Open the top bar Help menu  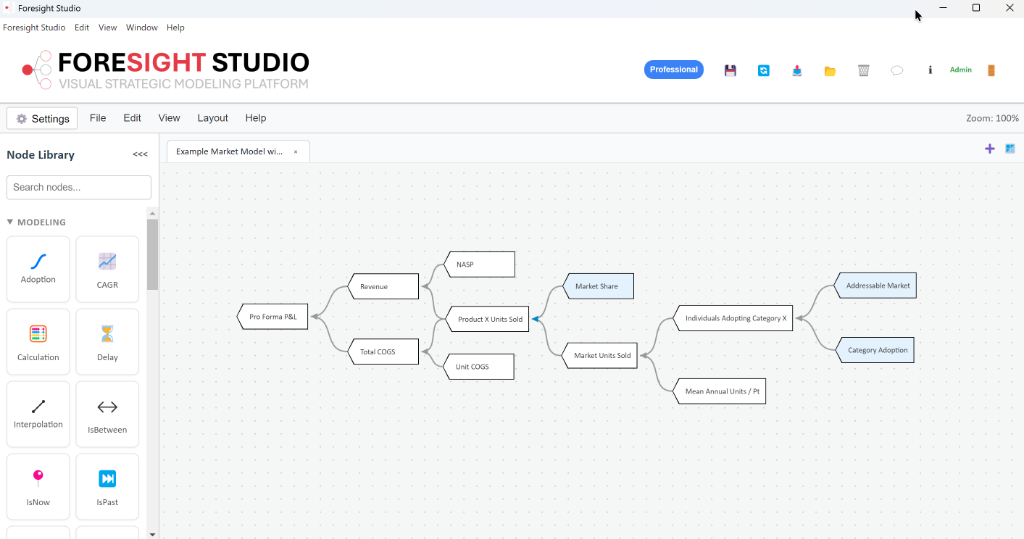click(175, 27)
